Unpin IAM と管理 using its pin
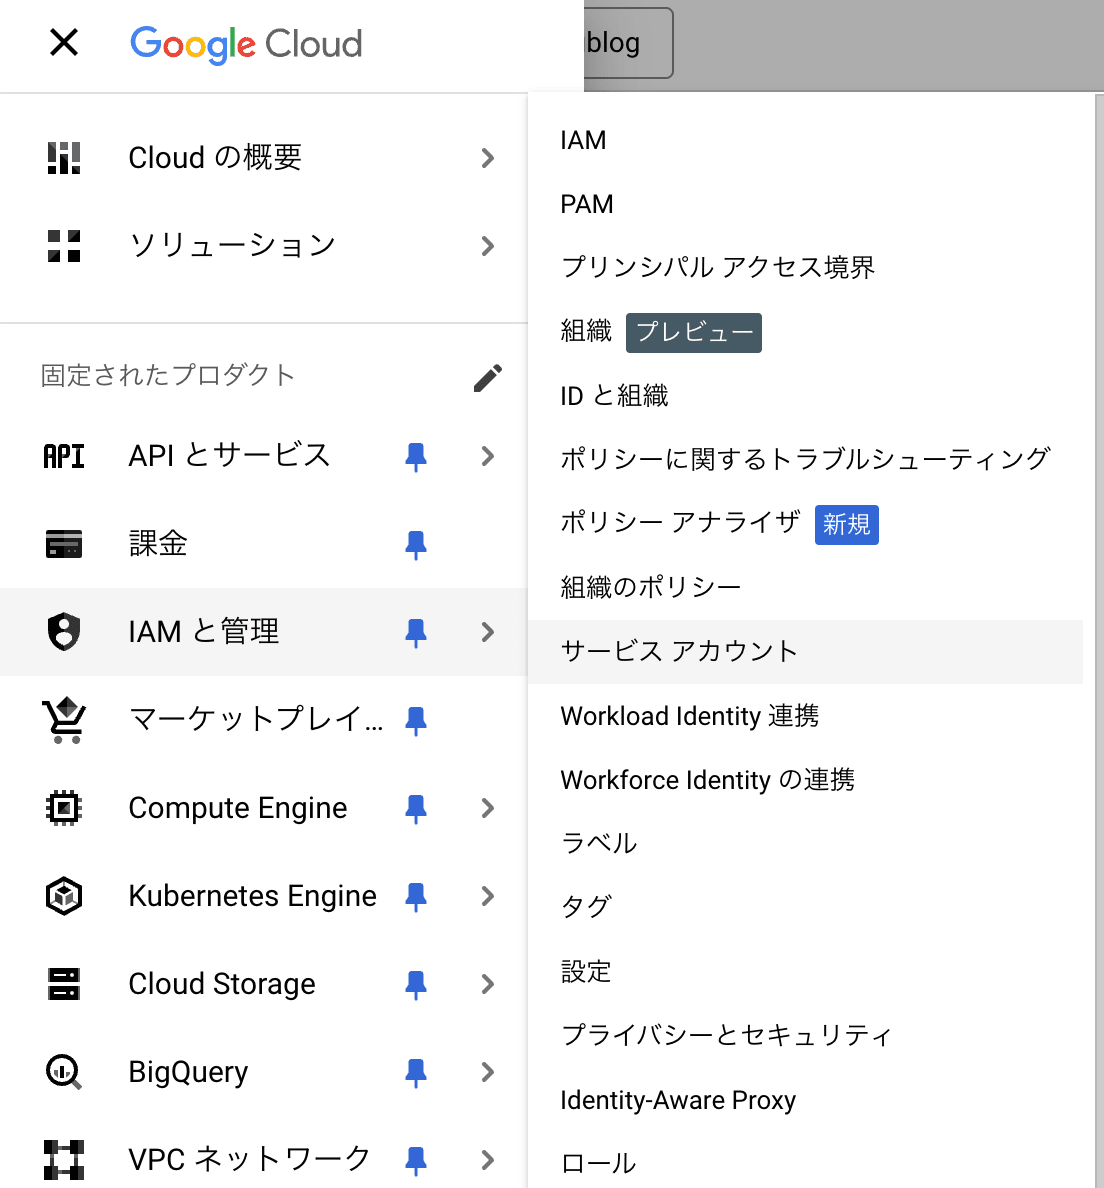Image resolution: width=1104 pixels, height=1188 pixels. 415,633
